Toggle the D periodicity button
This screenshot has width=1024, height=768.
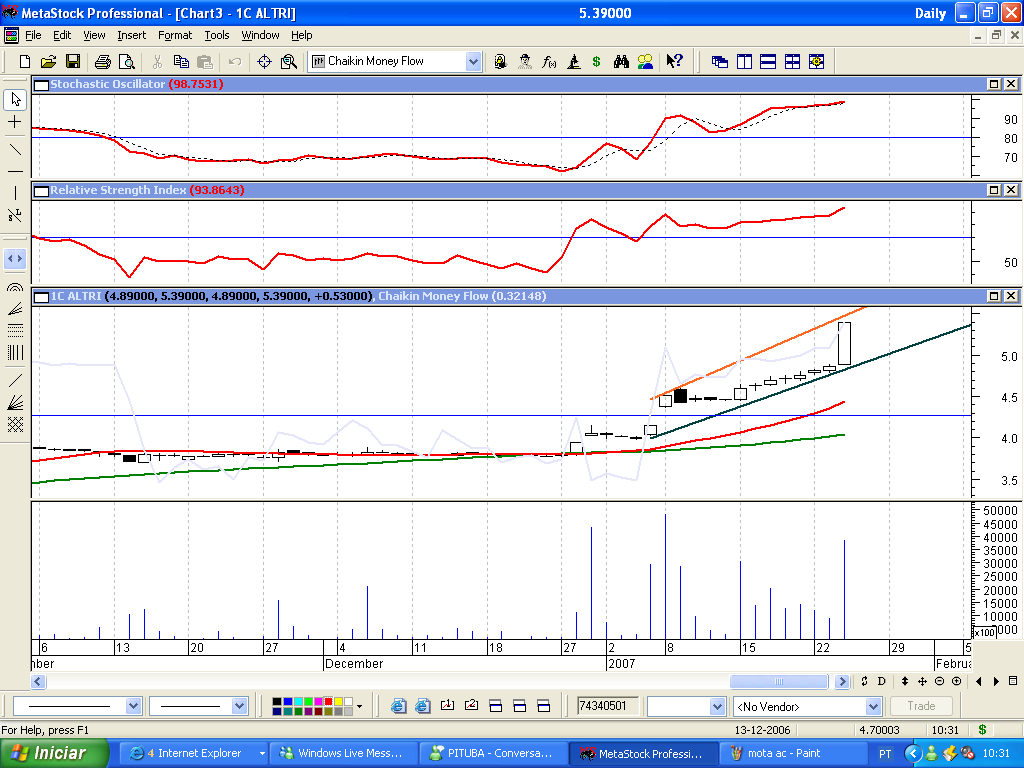(x=882, y=681)
